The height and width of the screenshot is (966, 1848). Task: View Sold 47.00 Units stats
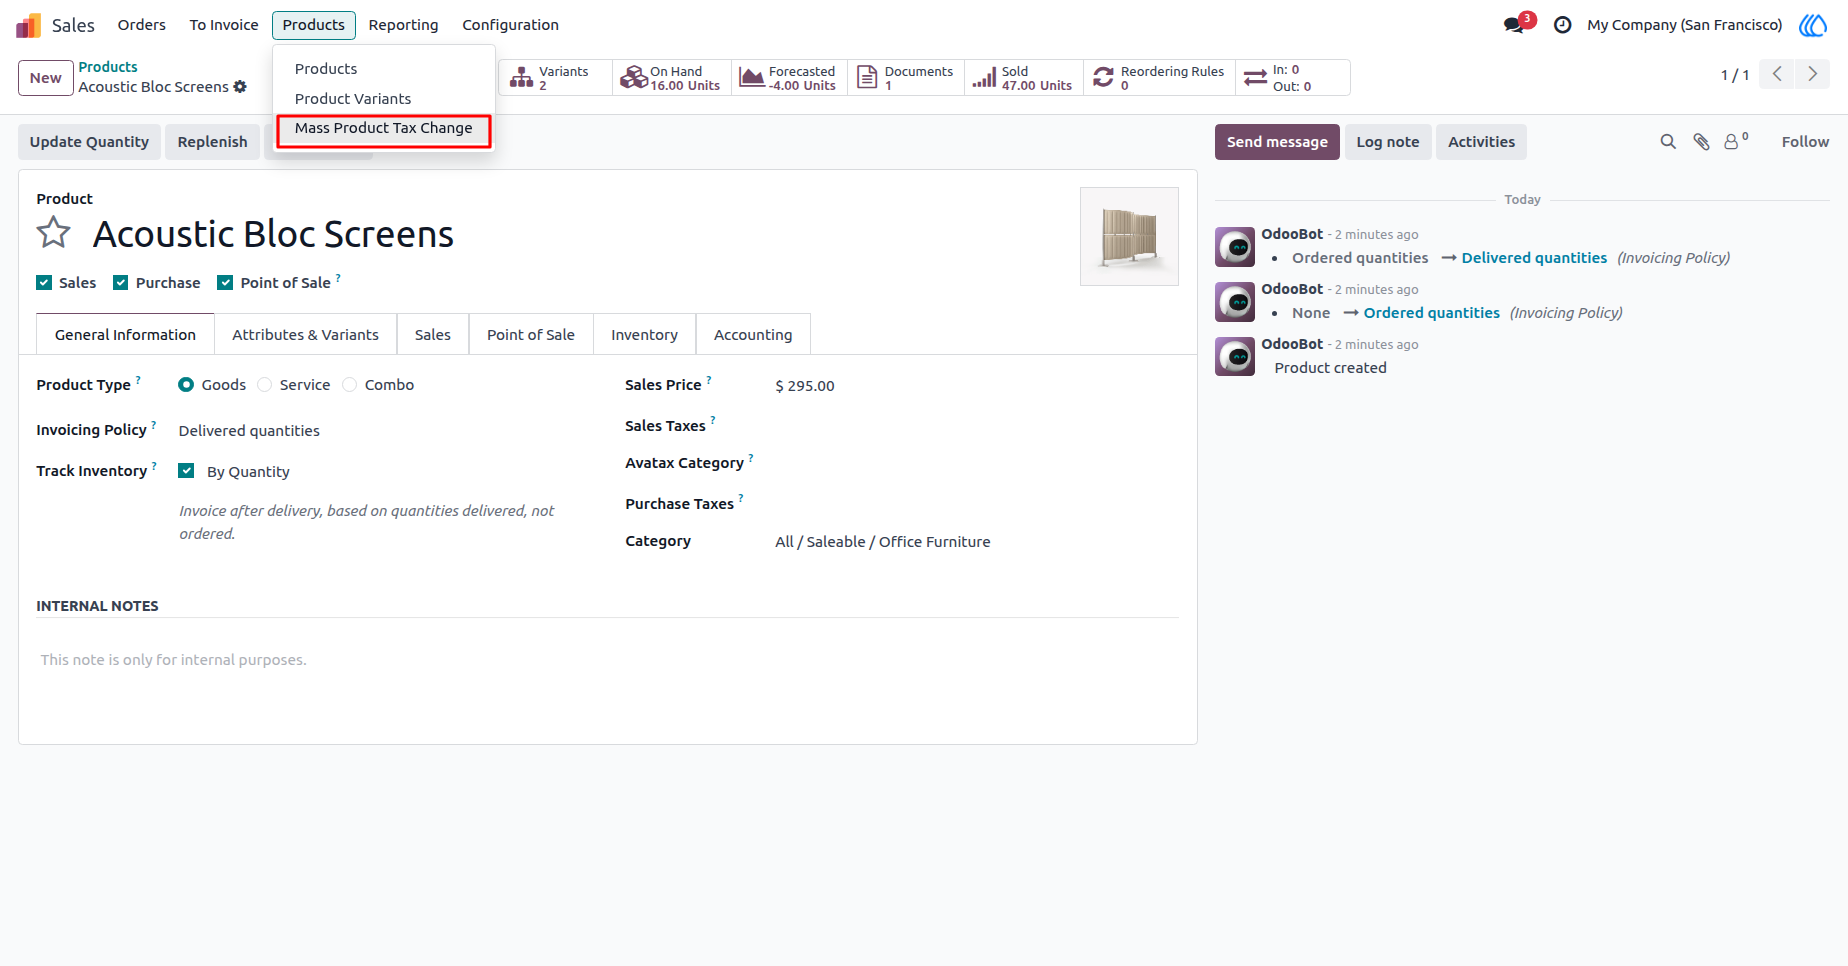point(1024,78)
